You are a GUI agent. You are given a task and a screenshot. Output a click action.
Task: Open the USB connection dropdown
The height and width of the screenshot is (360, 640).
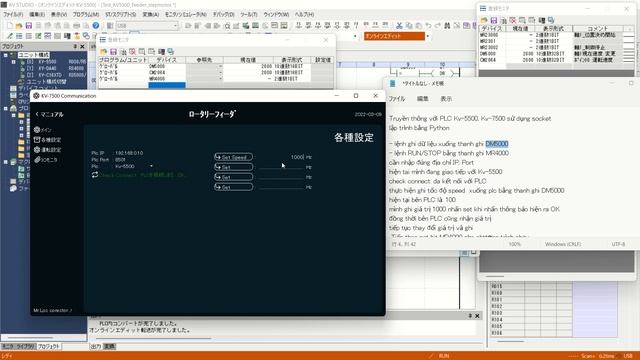(x=176, y=26)
